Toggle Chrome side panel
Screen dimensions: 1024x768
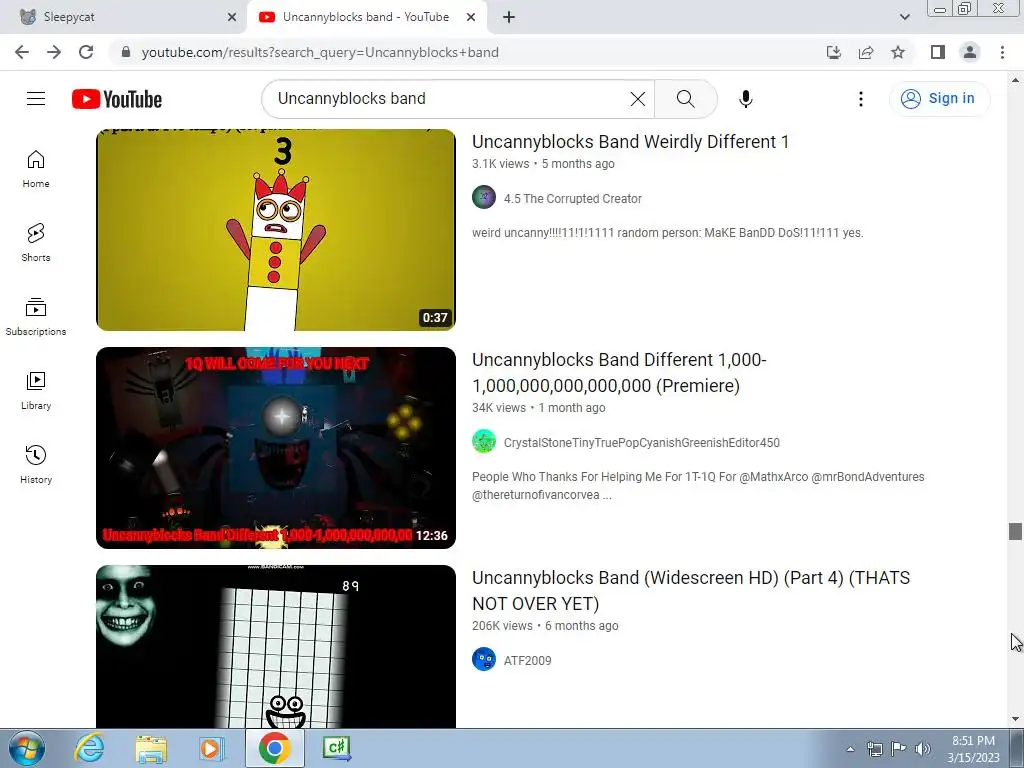tap(938, 52)
